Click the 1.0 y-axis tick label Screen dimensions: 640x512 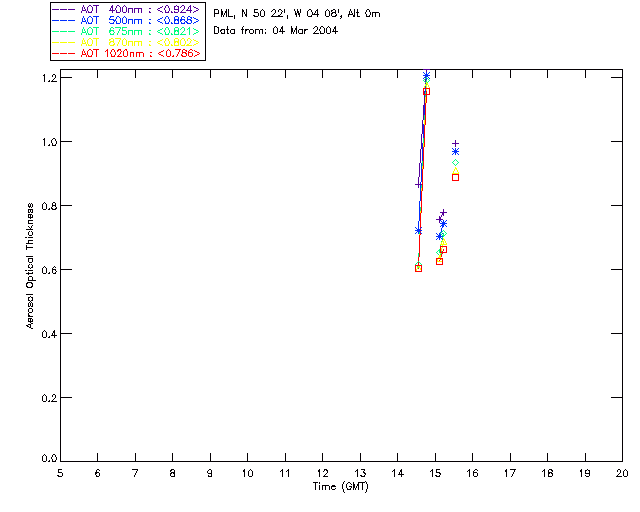tap(49, 142)
